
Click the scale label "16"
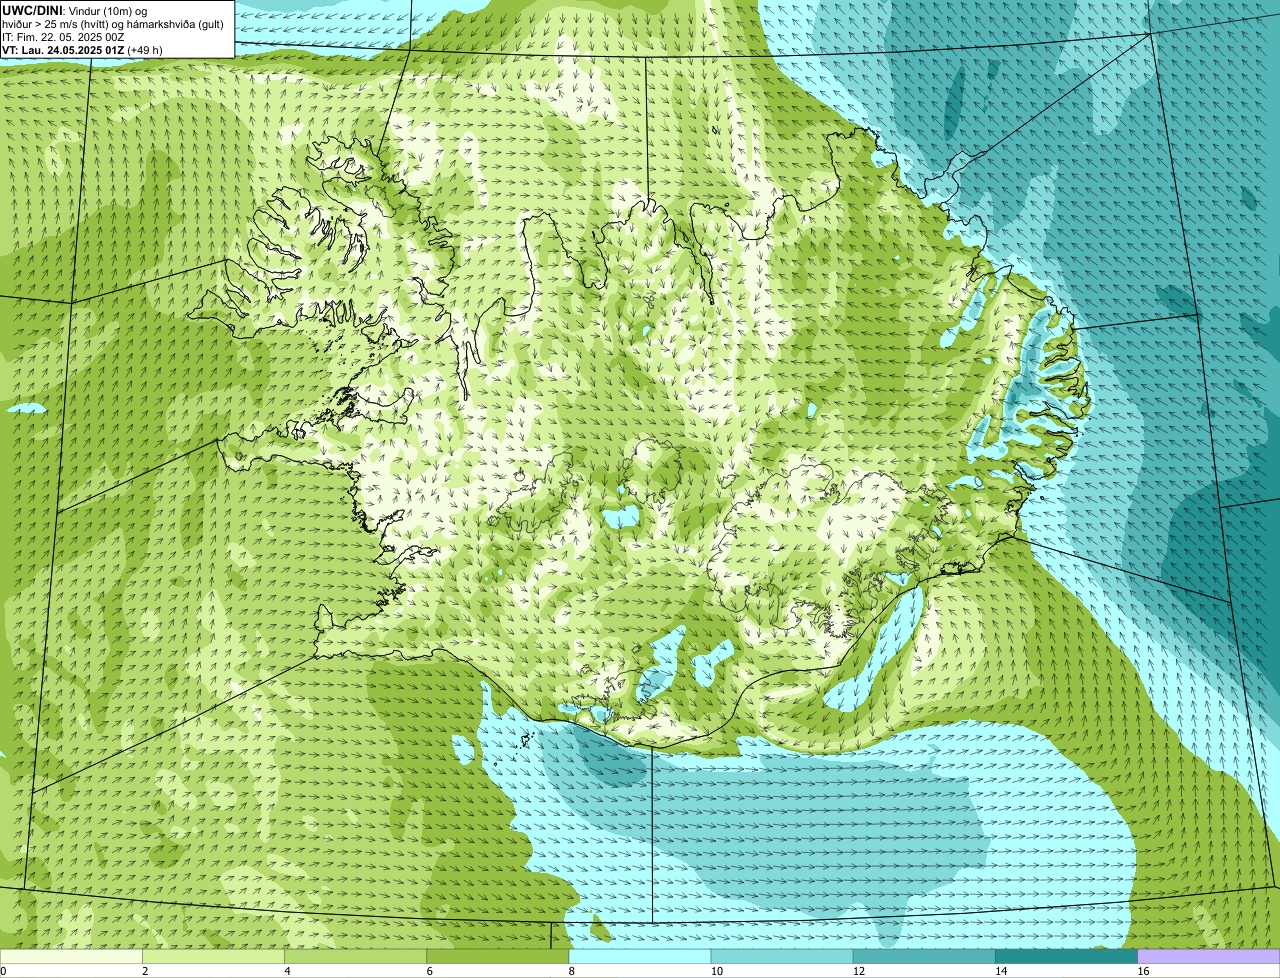pos(1143,971)
